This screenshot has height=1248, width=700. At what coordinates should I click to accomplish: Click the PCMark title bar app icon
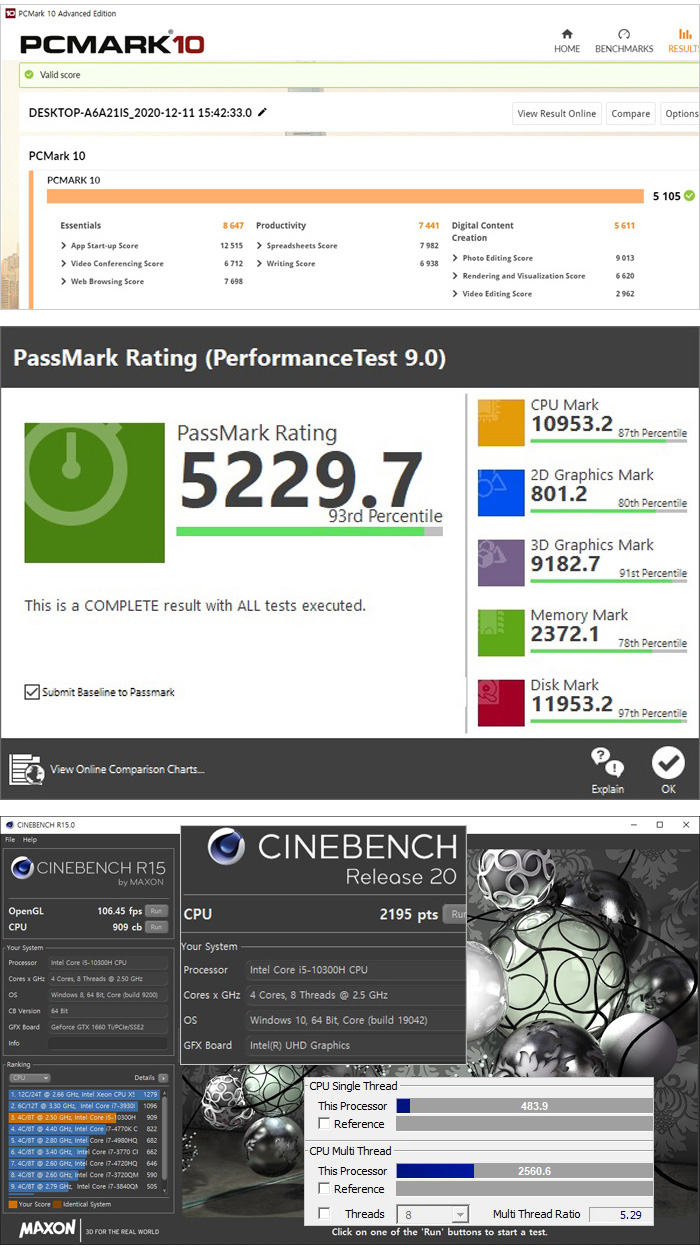point(9,13)
